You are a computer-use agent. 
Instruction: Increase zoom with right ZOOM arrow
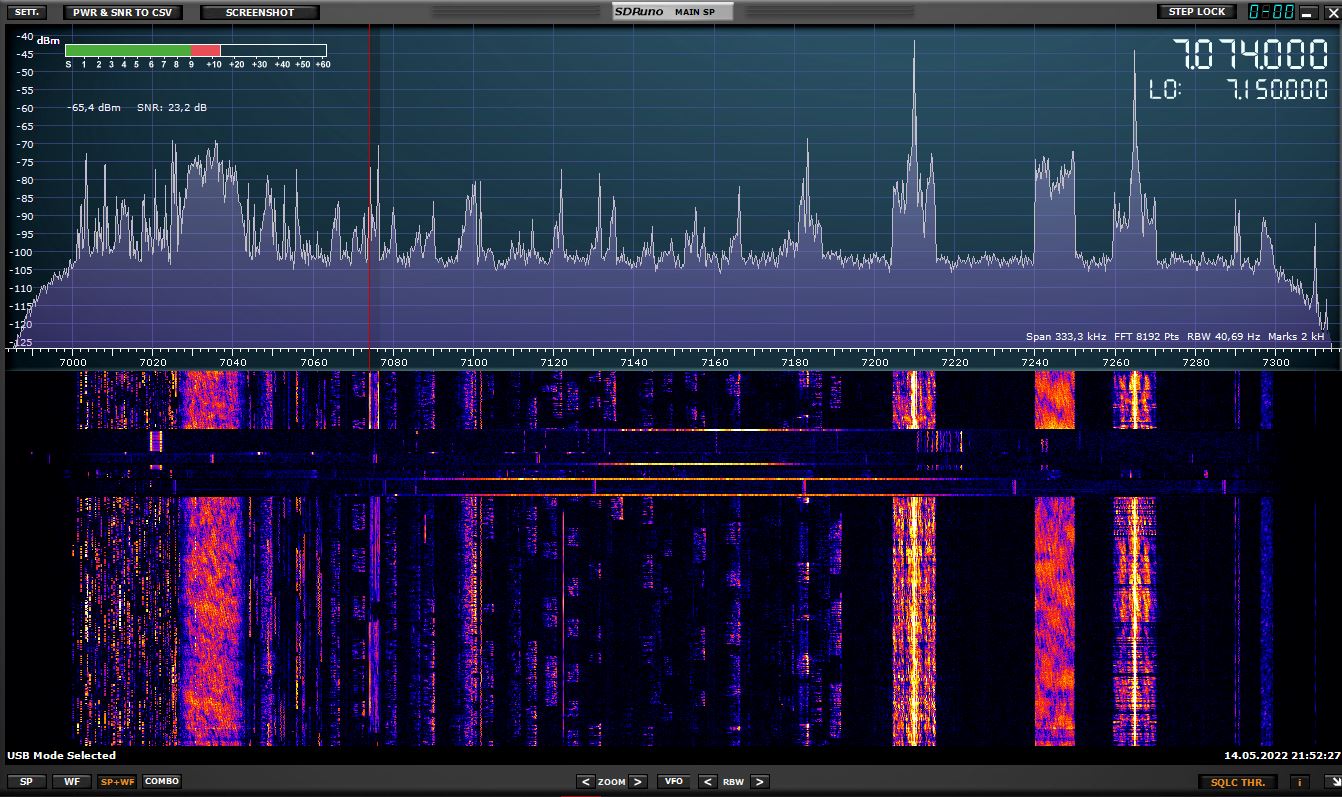coord(638,782)
